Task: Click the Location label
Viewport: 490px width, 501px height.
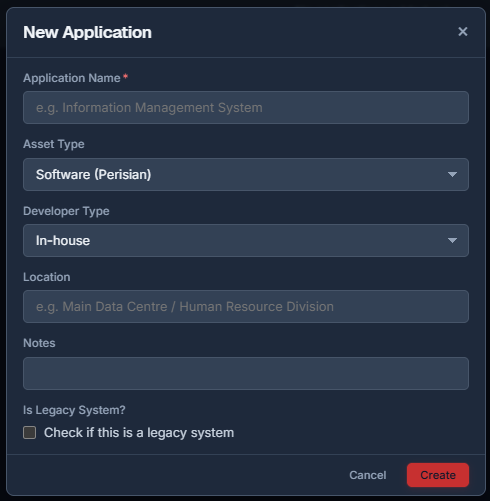Action: pos(47,277)
